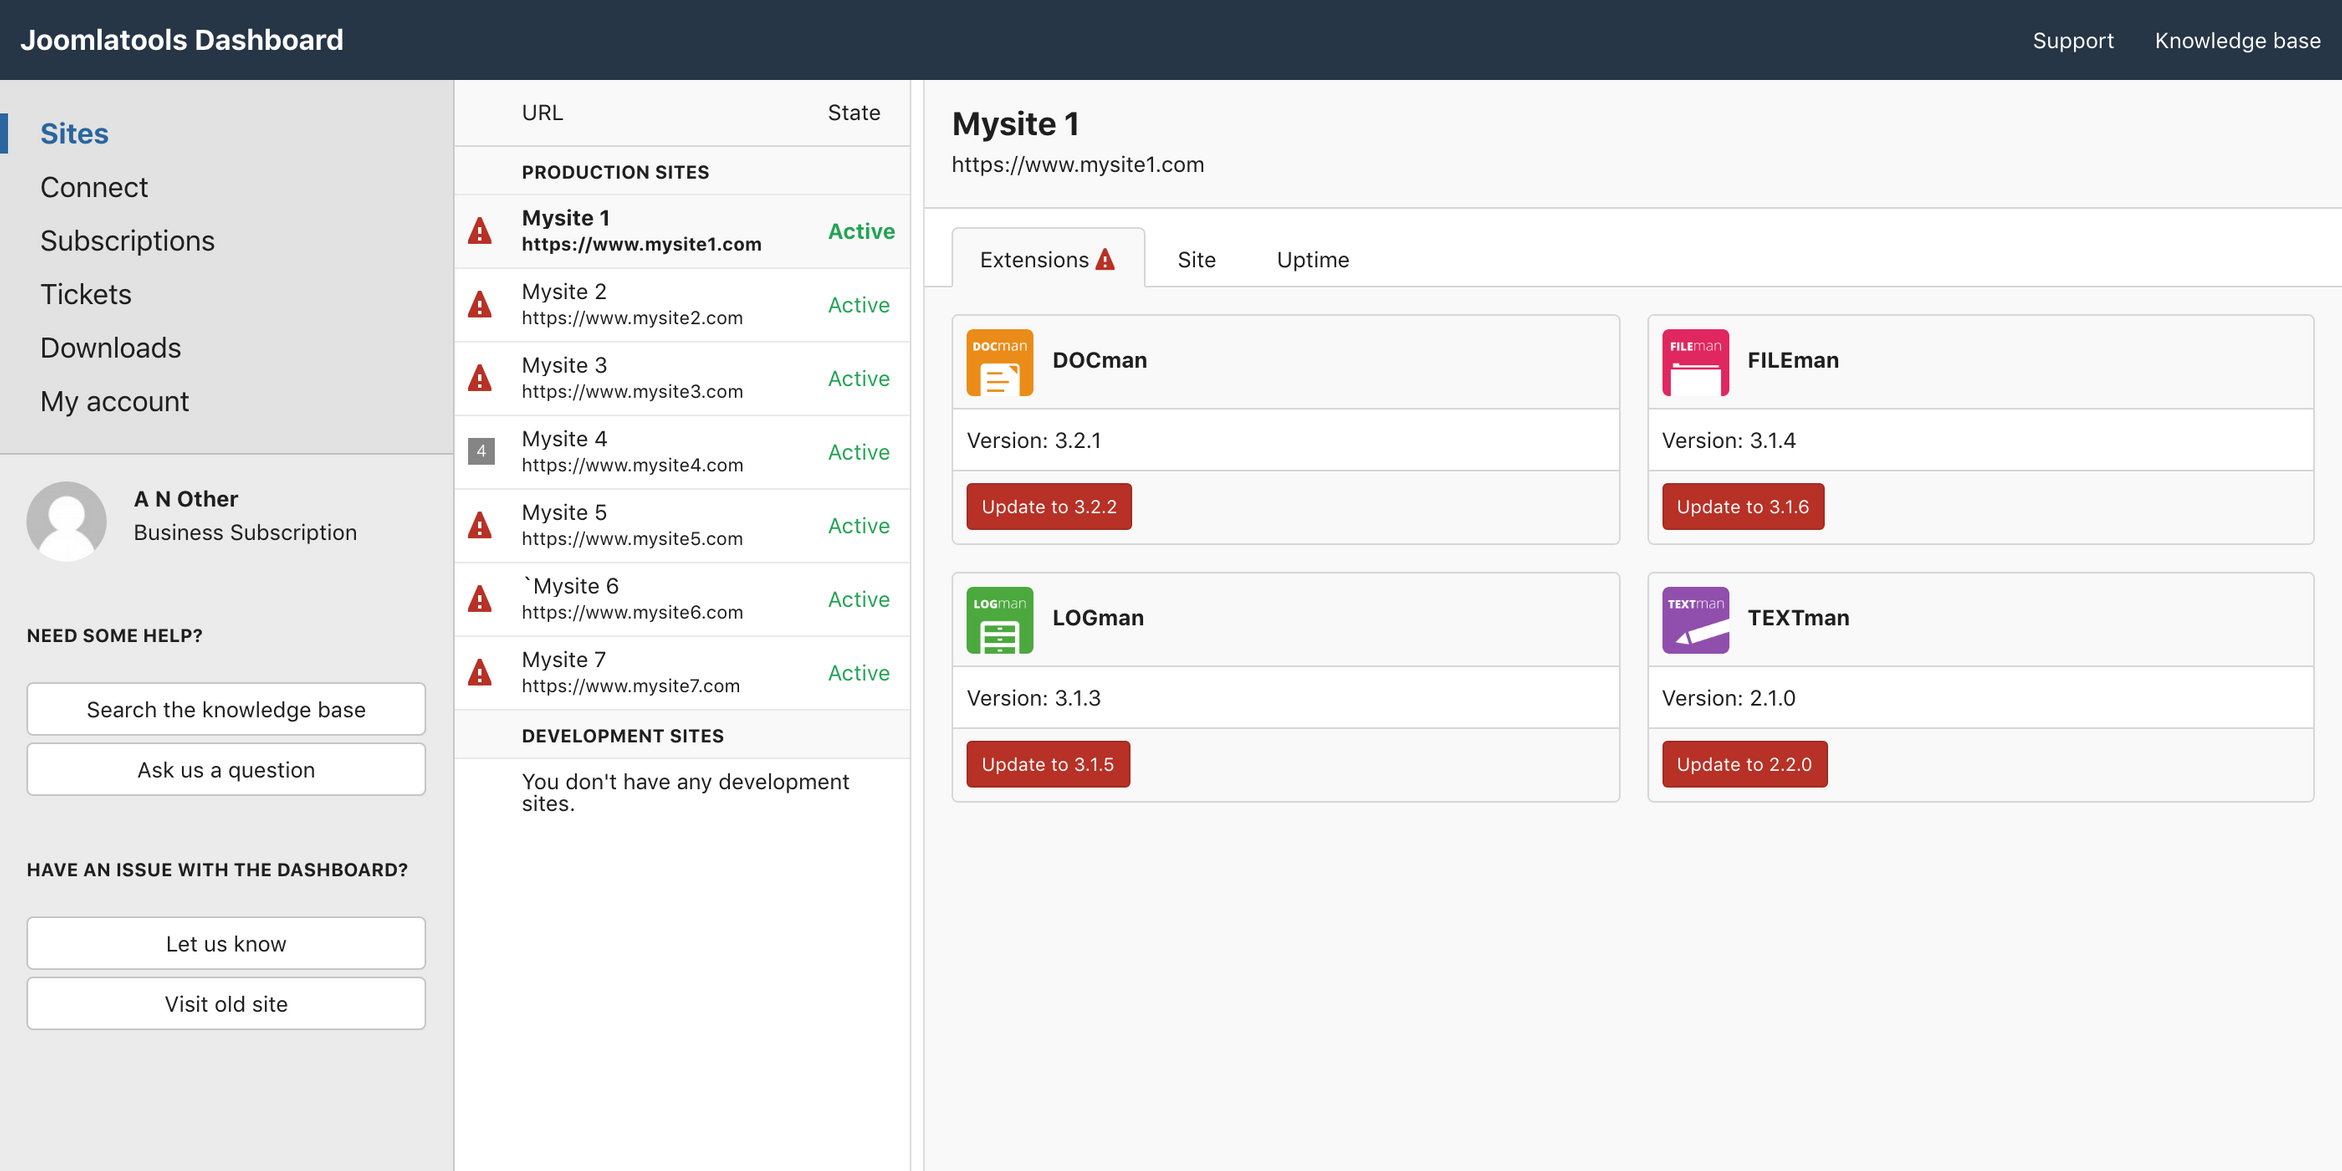Open Sites in the sidebar

coord(74,133)
